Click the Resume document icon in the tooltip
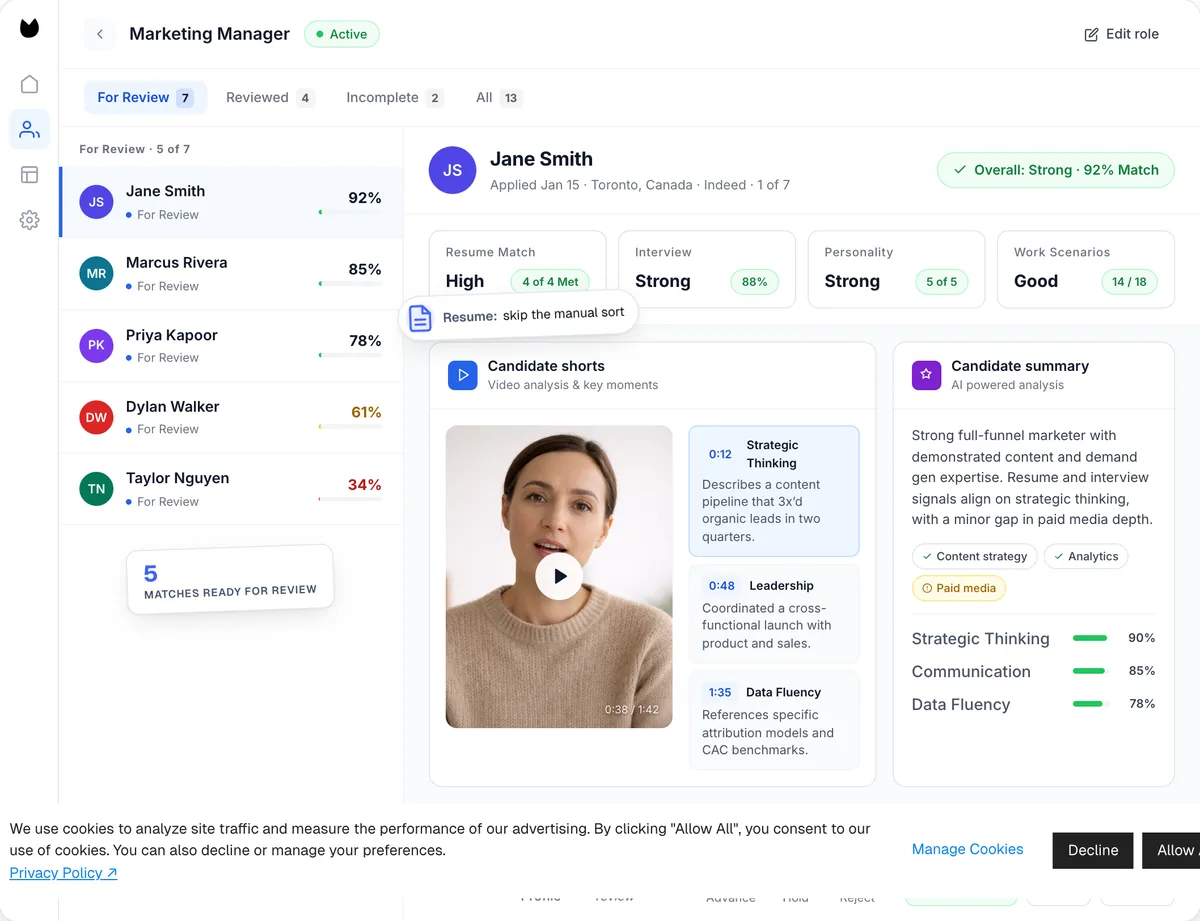This screenshot has height=921, width=1200. (x=421, y=318)
